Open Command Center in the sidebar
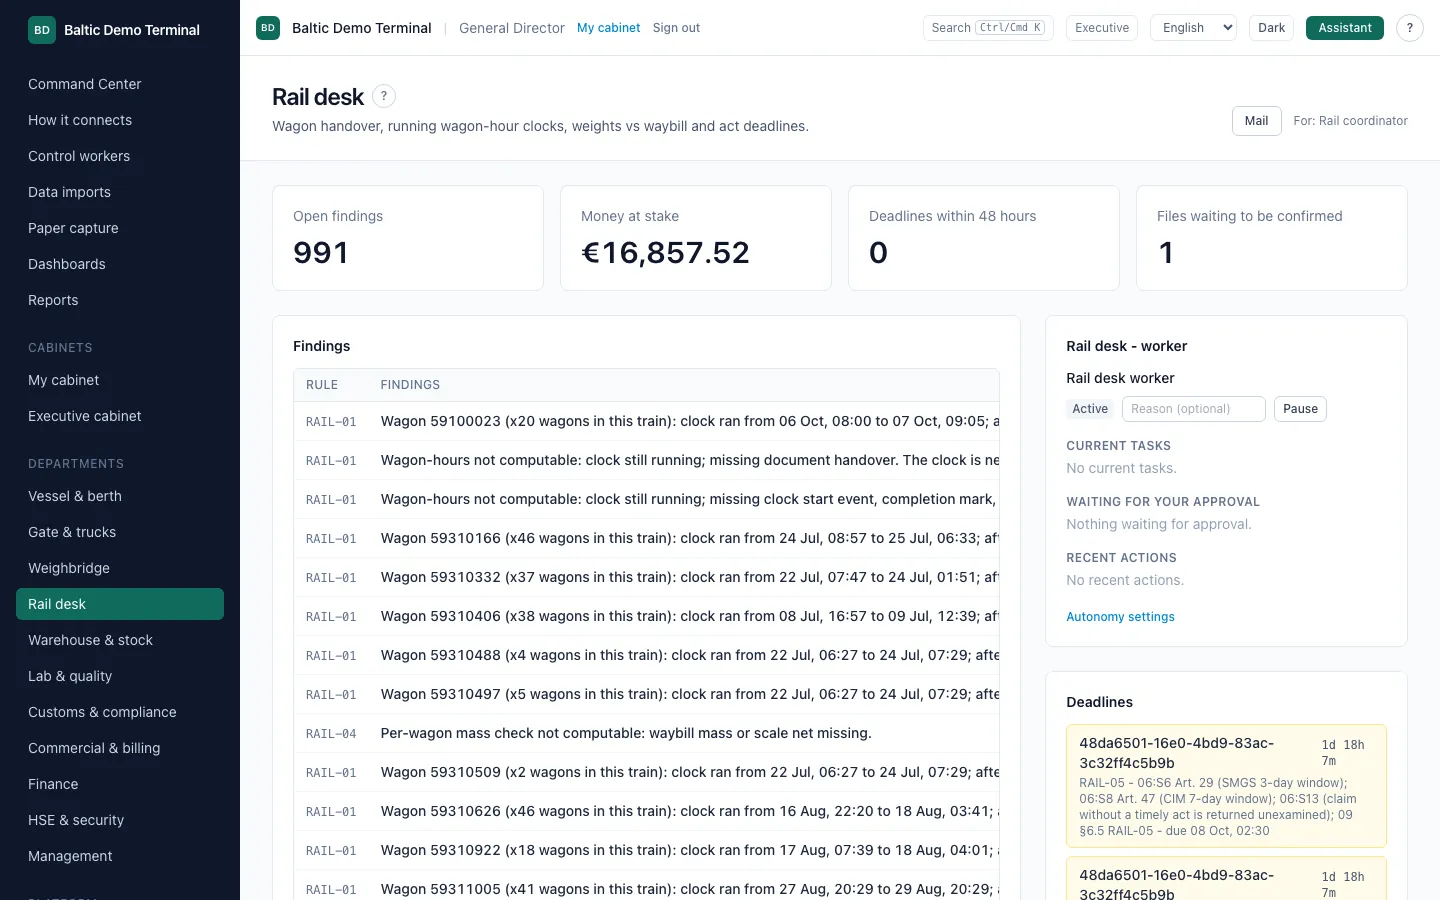 click(120, 84)
